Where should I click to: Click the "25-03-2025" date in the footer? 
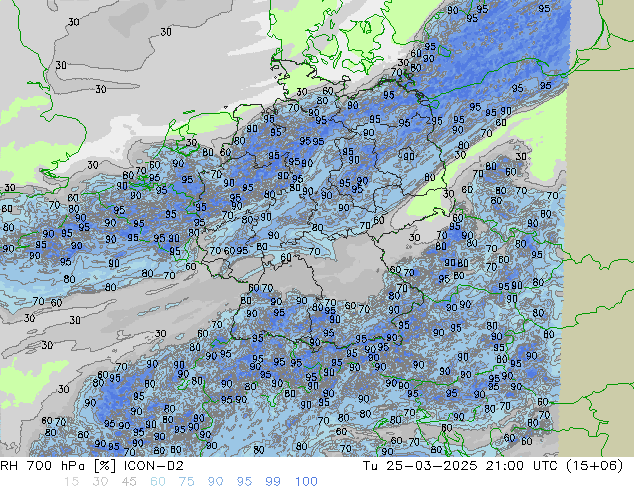431,466
